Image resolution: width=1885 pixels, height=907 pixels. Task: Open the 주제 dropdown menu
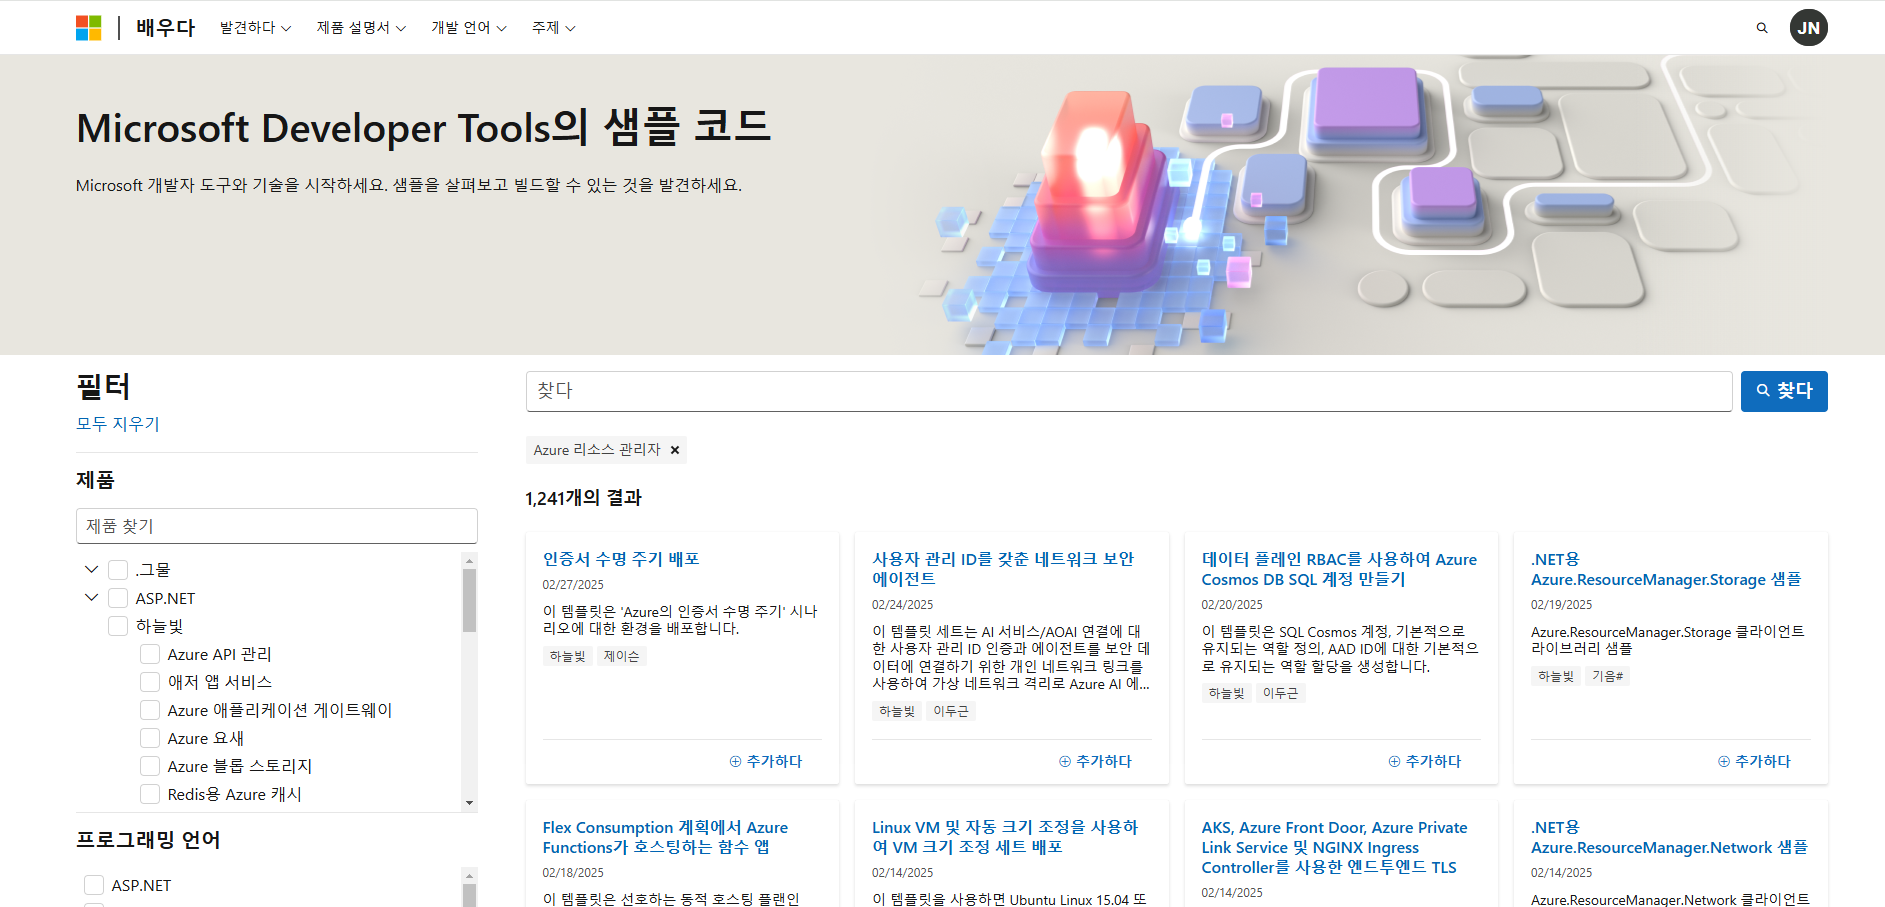(x=553, y=28)
